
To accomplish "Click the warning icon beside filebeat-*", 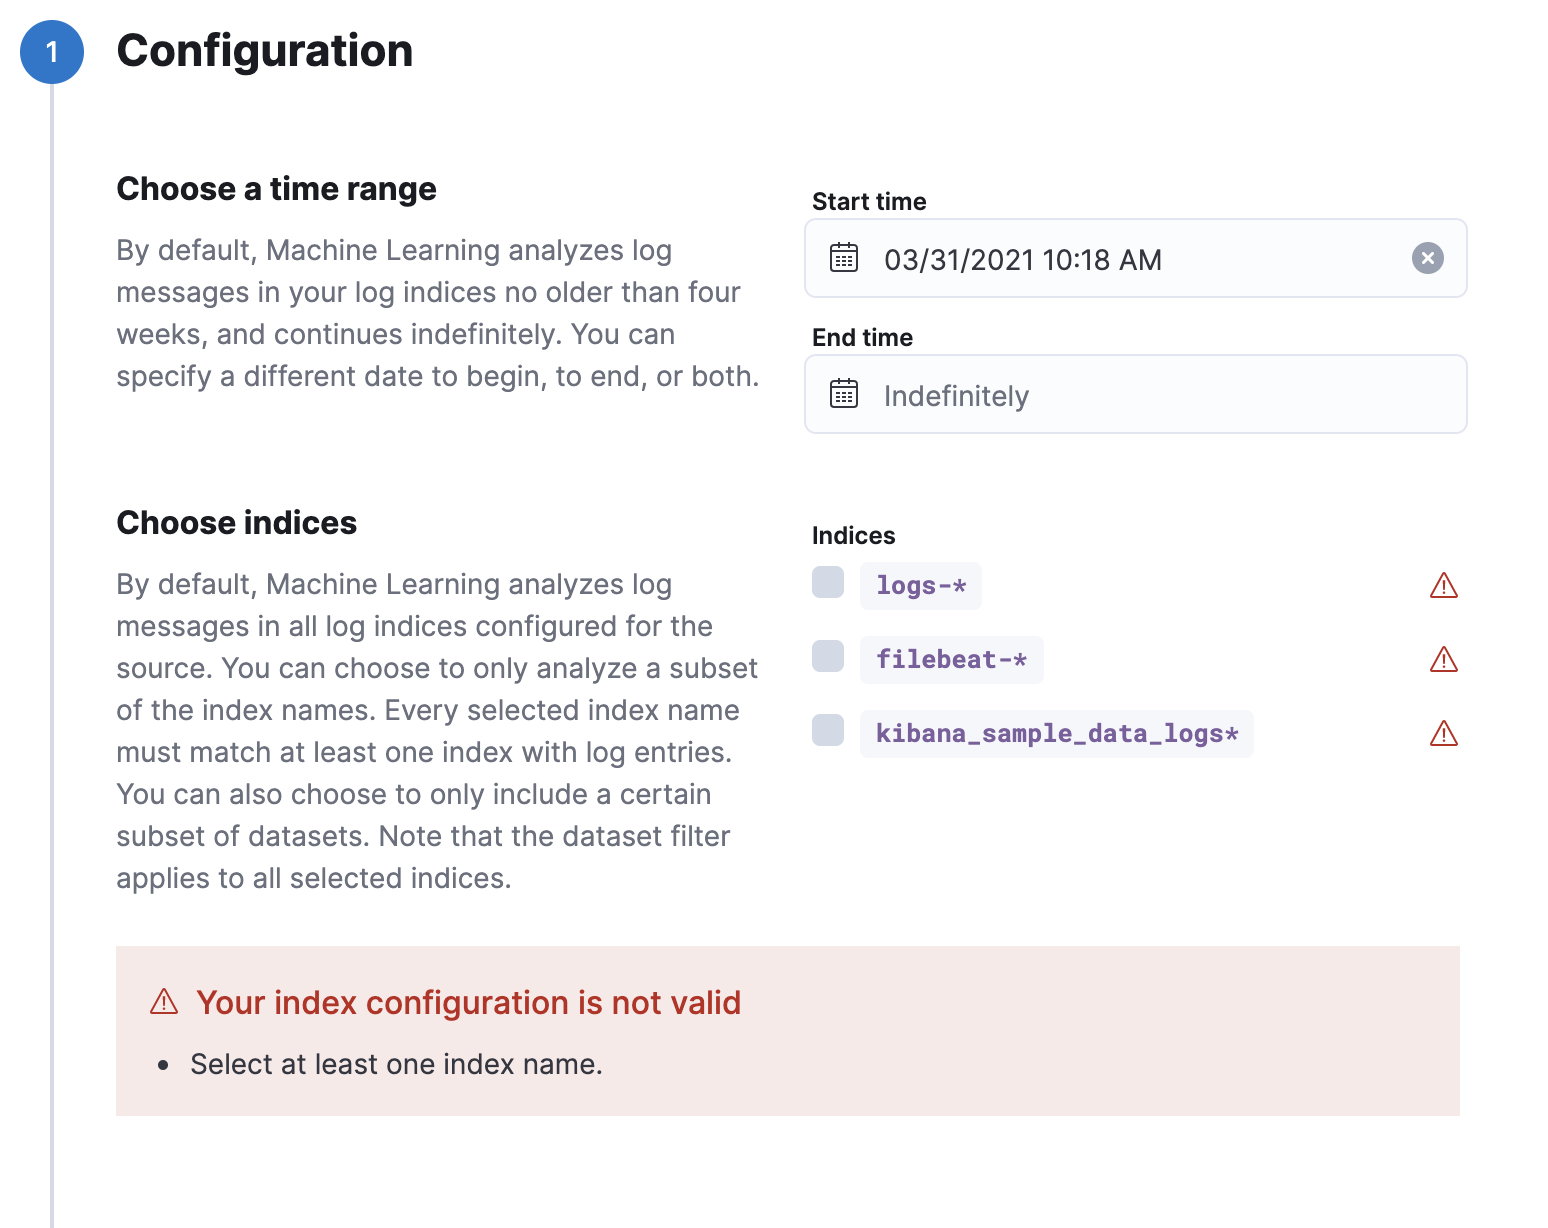I will click(1443, 659).
